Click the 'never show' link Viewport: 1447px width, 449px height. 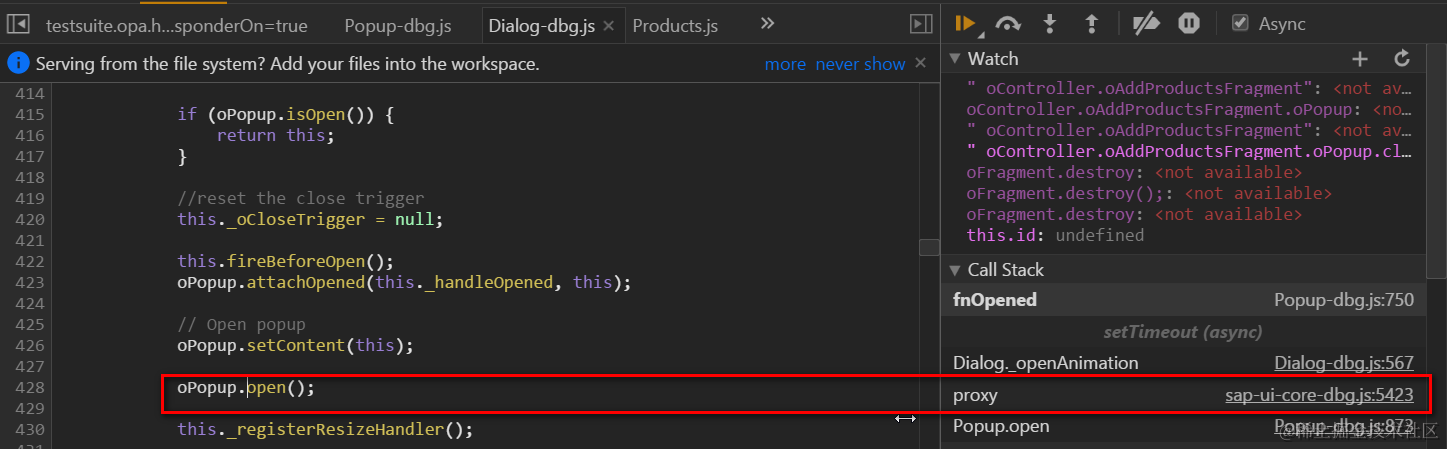click(x=860, y=64)
